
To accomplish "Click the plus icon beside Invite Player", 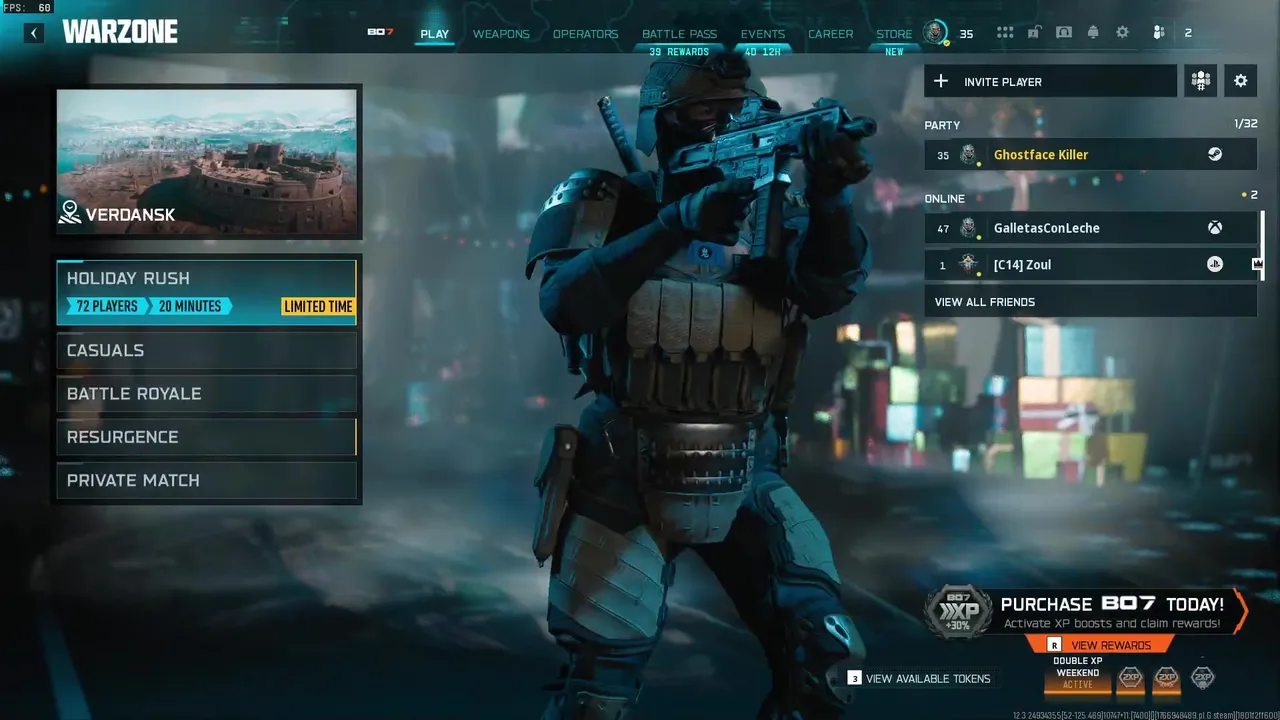I will point(941,81).
